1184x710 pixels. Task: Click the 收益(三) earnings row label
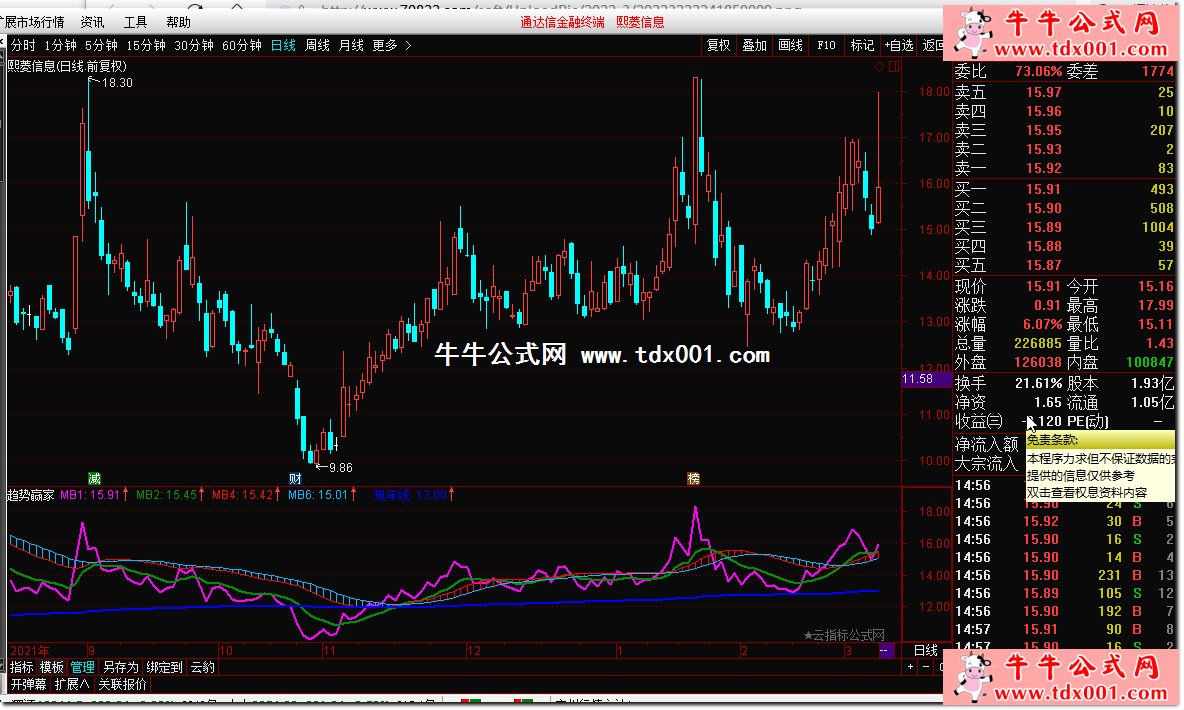click(x=978, y=422)
